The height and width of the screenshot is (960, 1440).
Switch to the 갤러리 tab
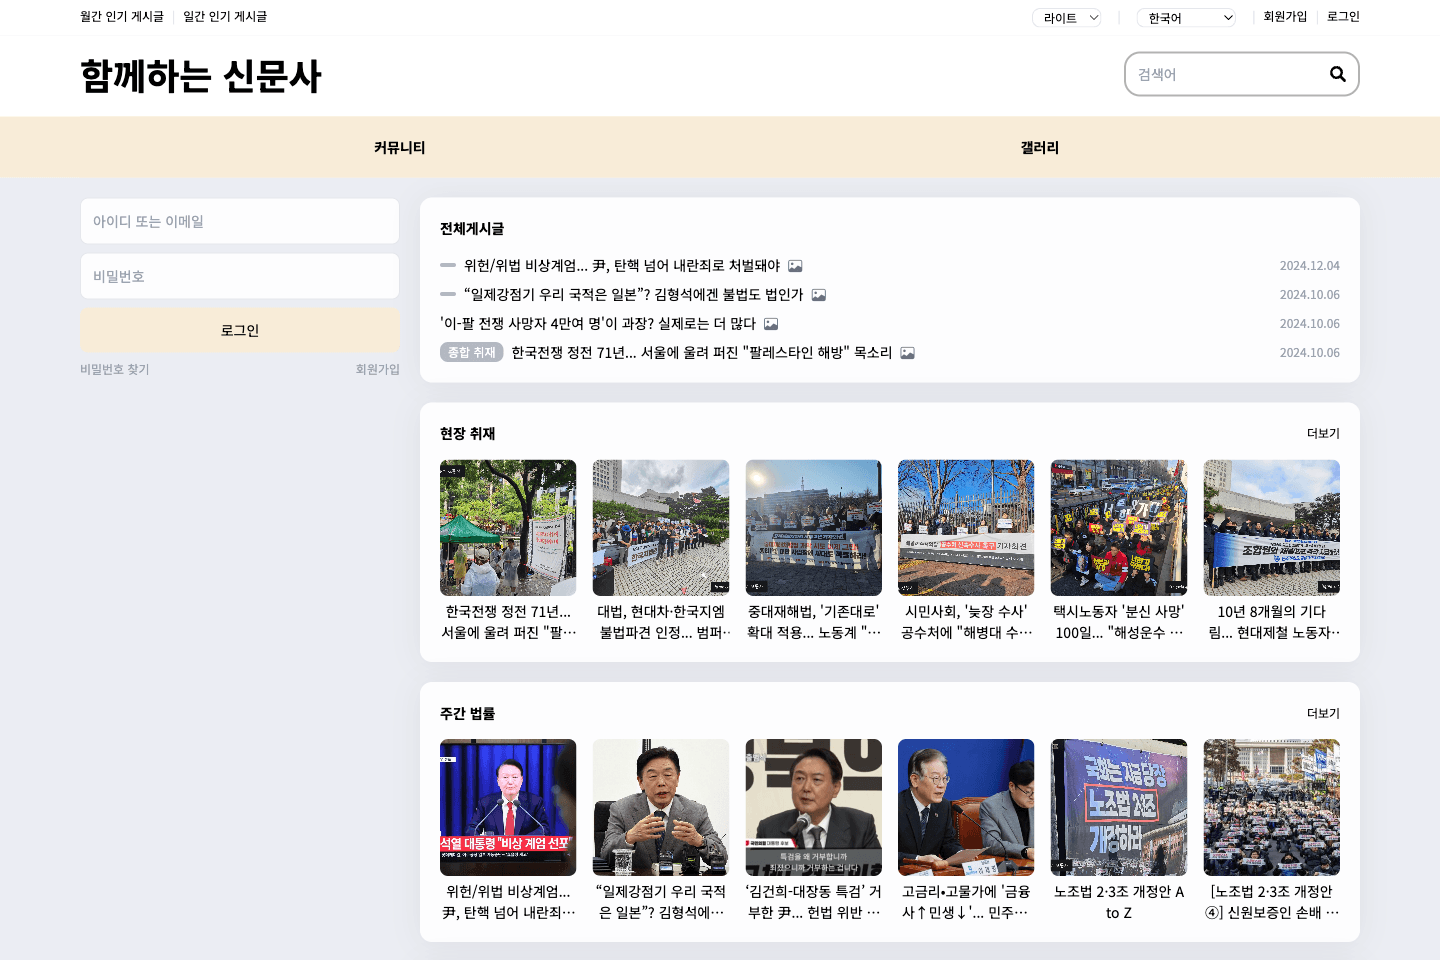coord(1039,147)
